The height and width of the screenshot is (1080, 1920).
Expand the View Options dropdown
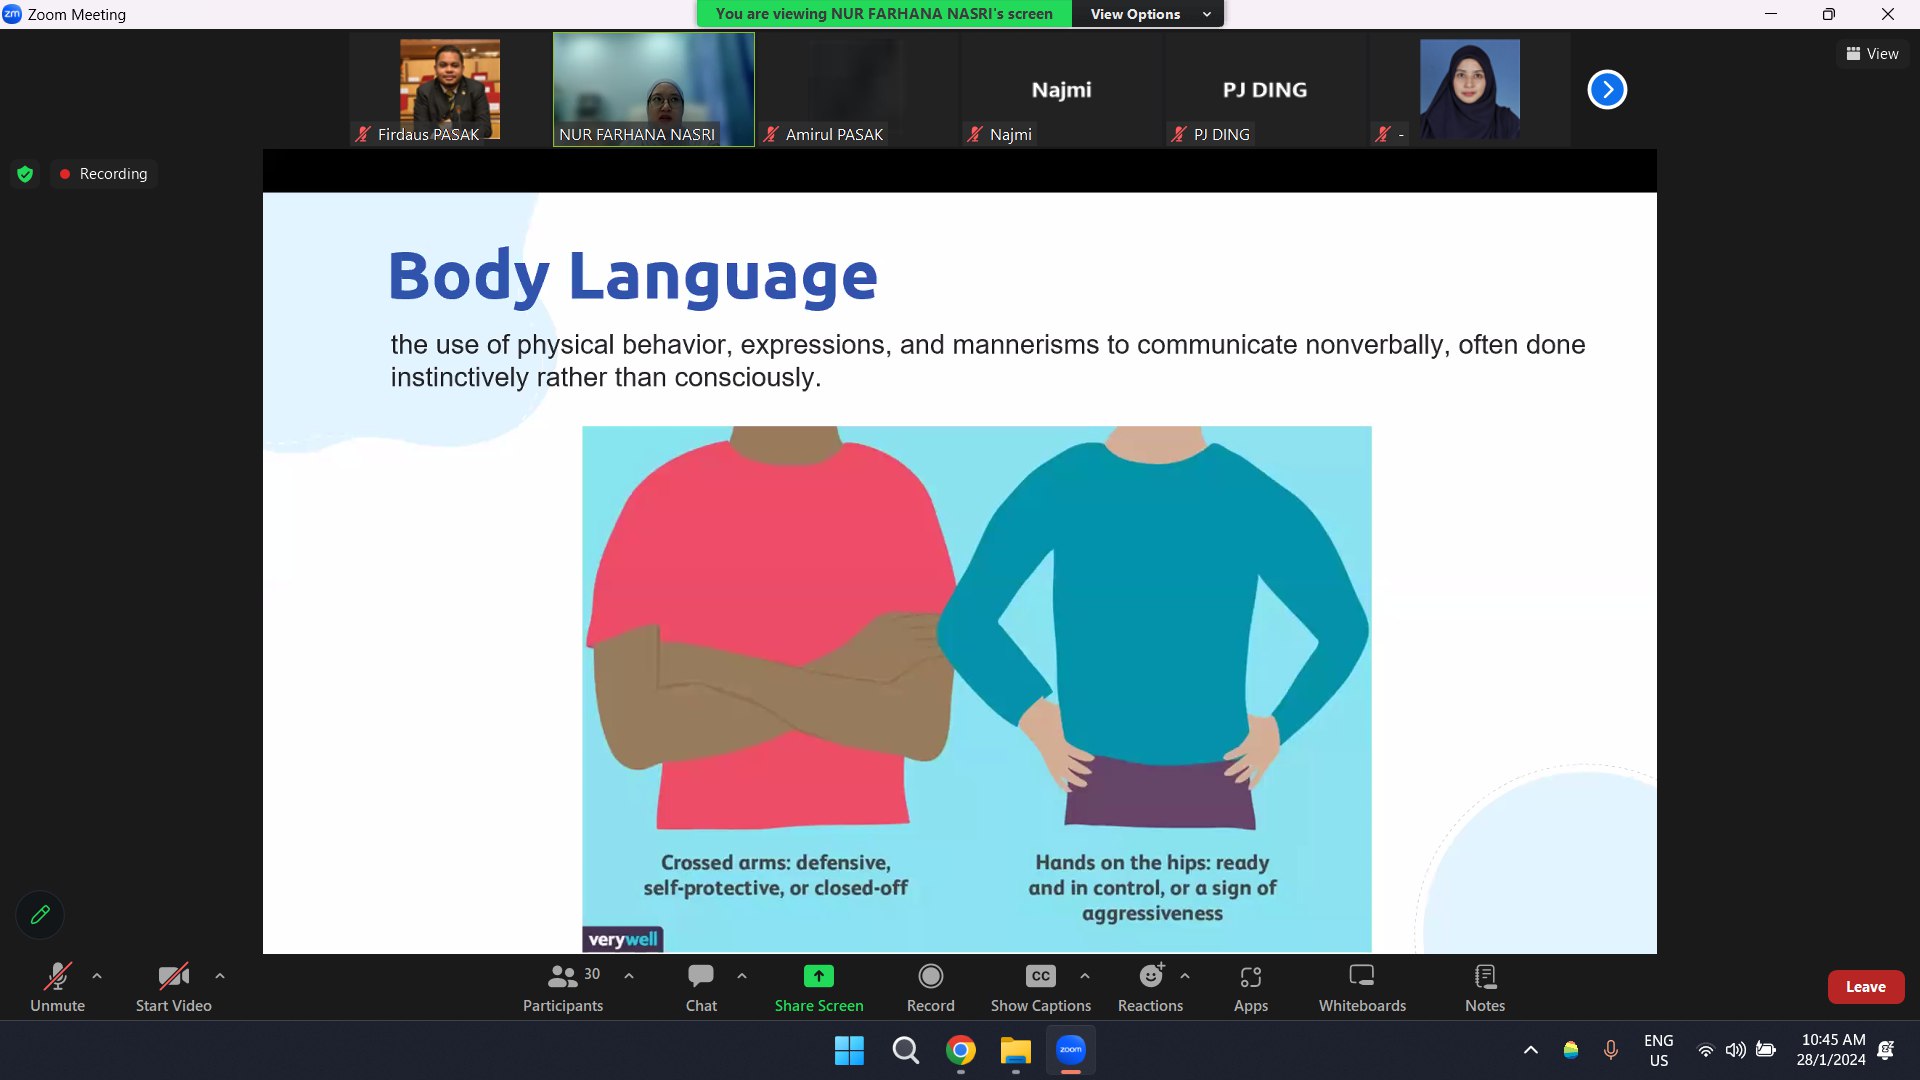(x=1148, y=14)
